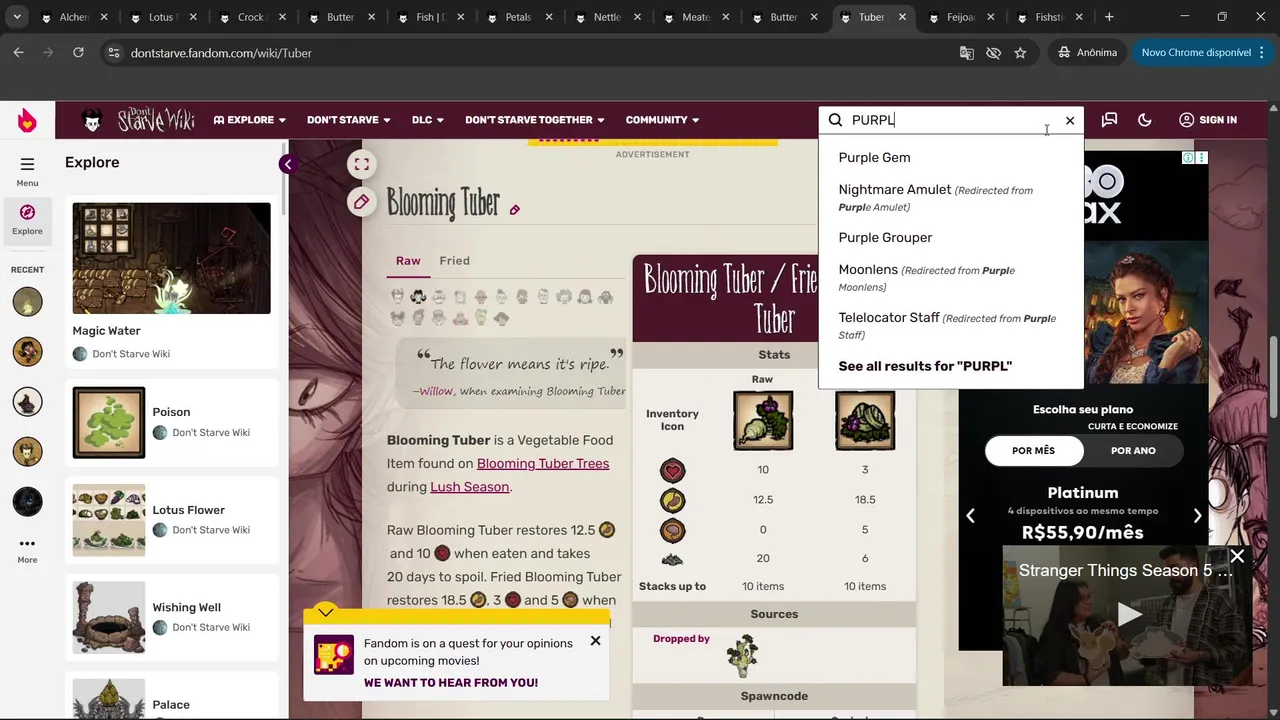This screenshot has height=720, width=1280.
Task: Play the Stranger Things Season 5 video
Action: tap(1129, 615)
